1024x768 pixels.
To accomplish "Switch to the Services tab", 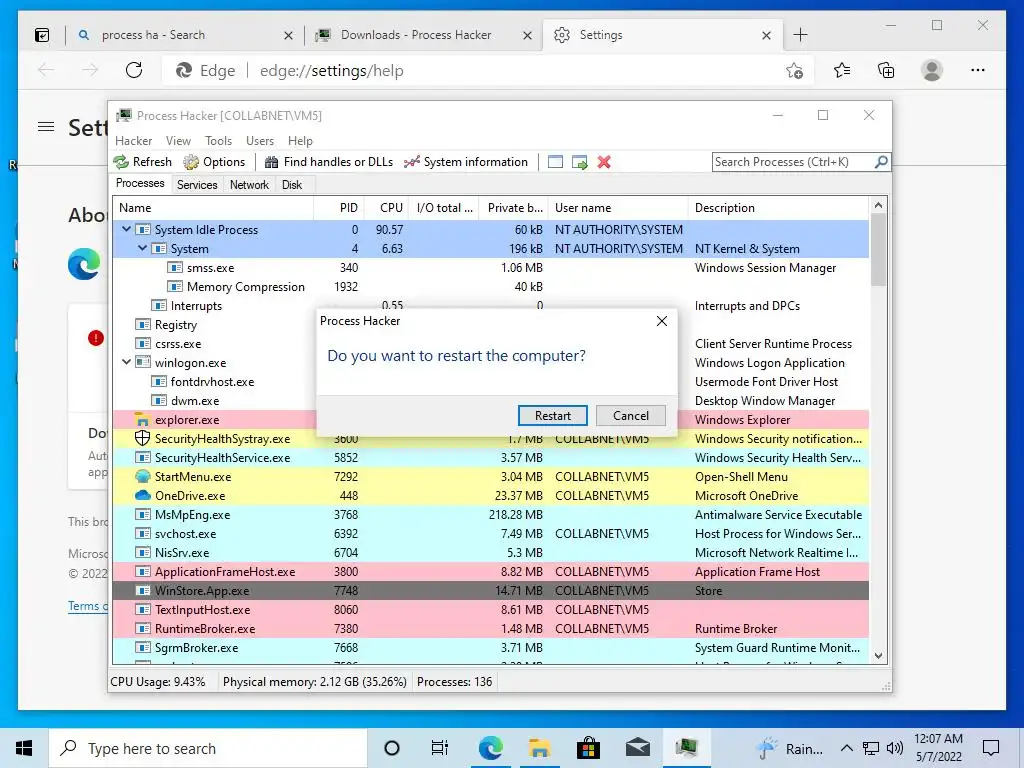I will (x=197, y=185).
